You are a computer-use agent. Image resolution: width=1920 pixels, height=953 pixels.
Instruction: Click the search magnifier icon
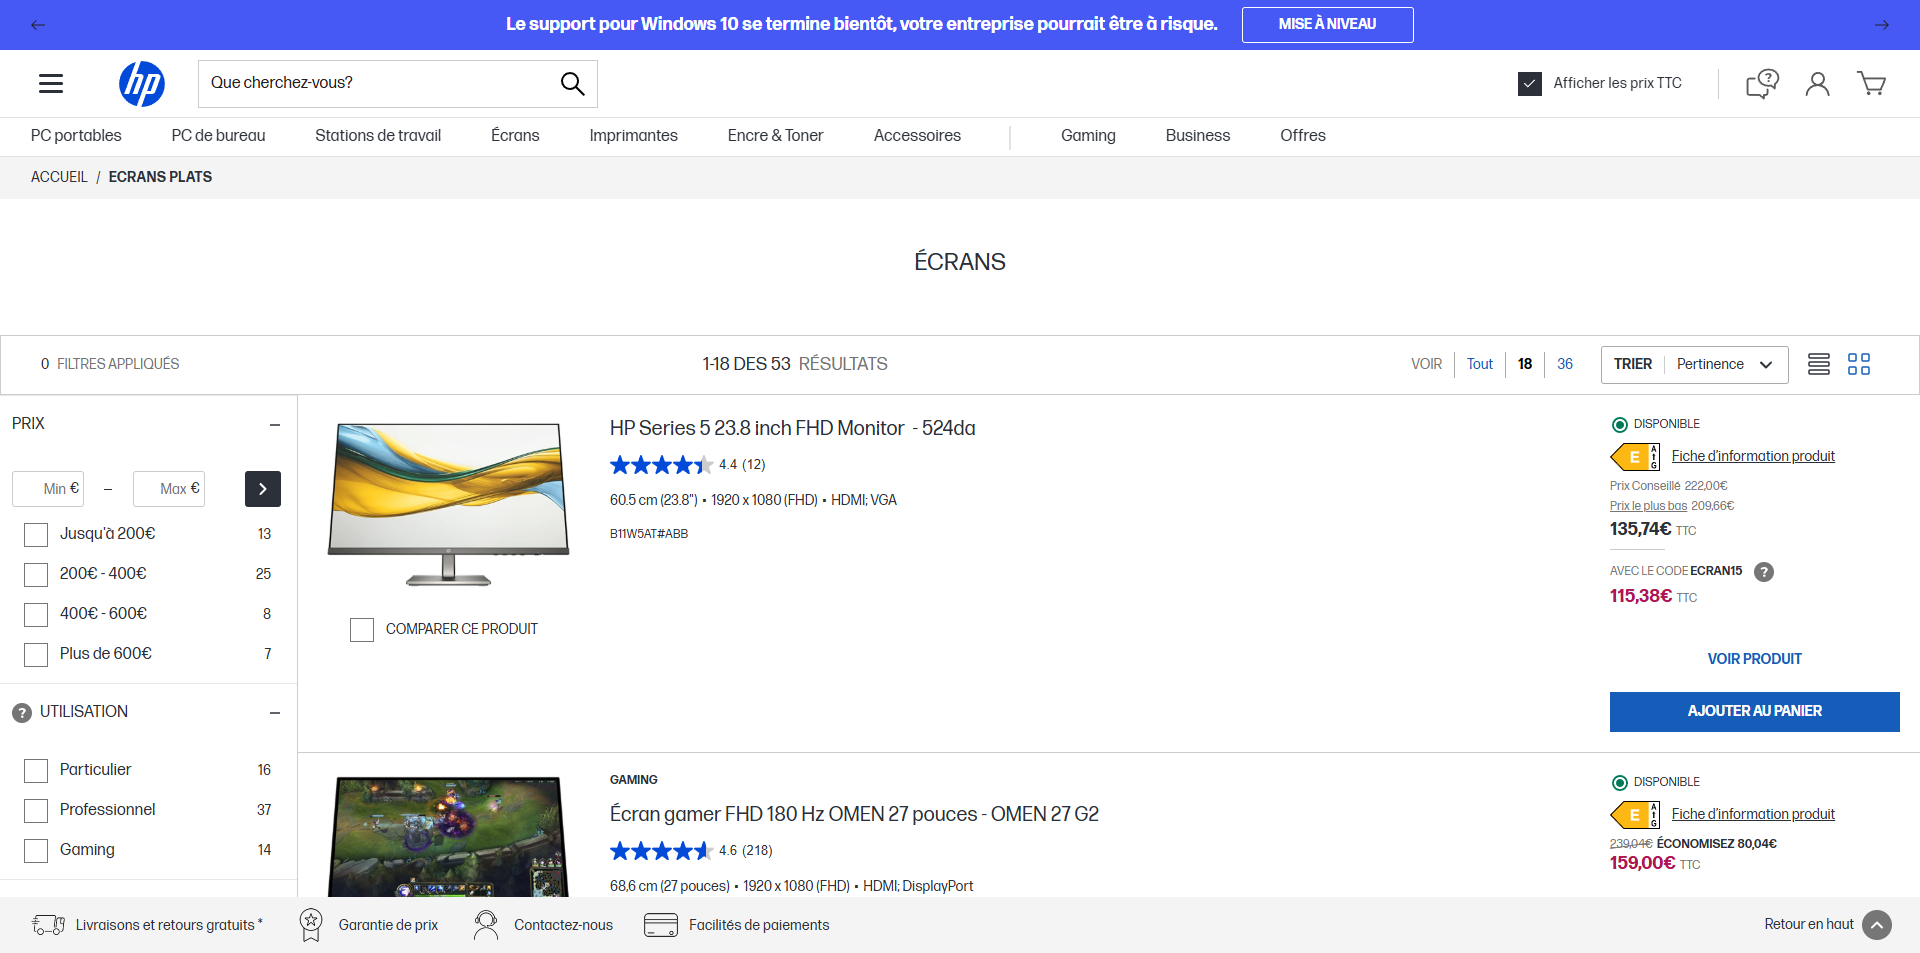(x=572, y=84)
